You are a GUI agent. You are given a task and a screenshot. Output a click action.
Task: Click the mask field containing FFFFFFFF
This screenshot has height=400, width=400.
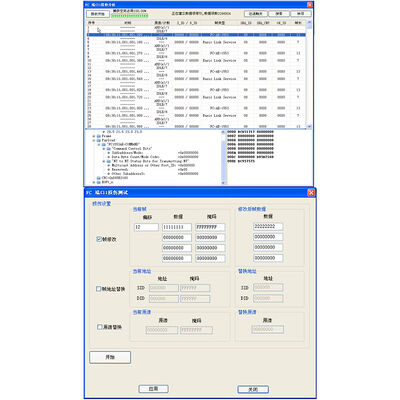210,227
